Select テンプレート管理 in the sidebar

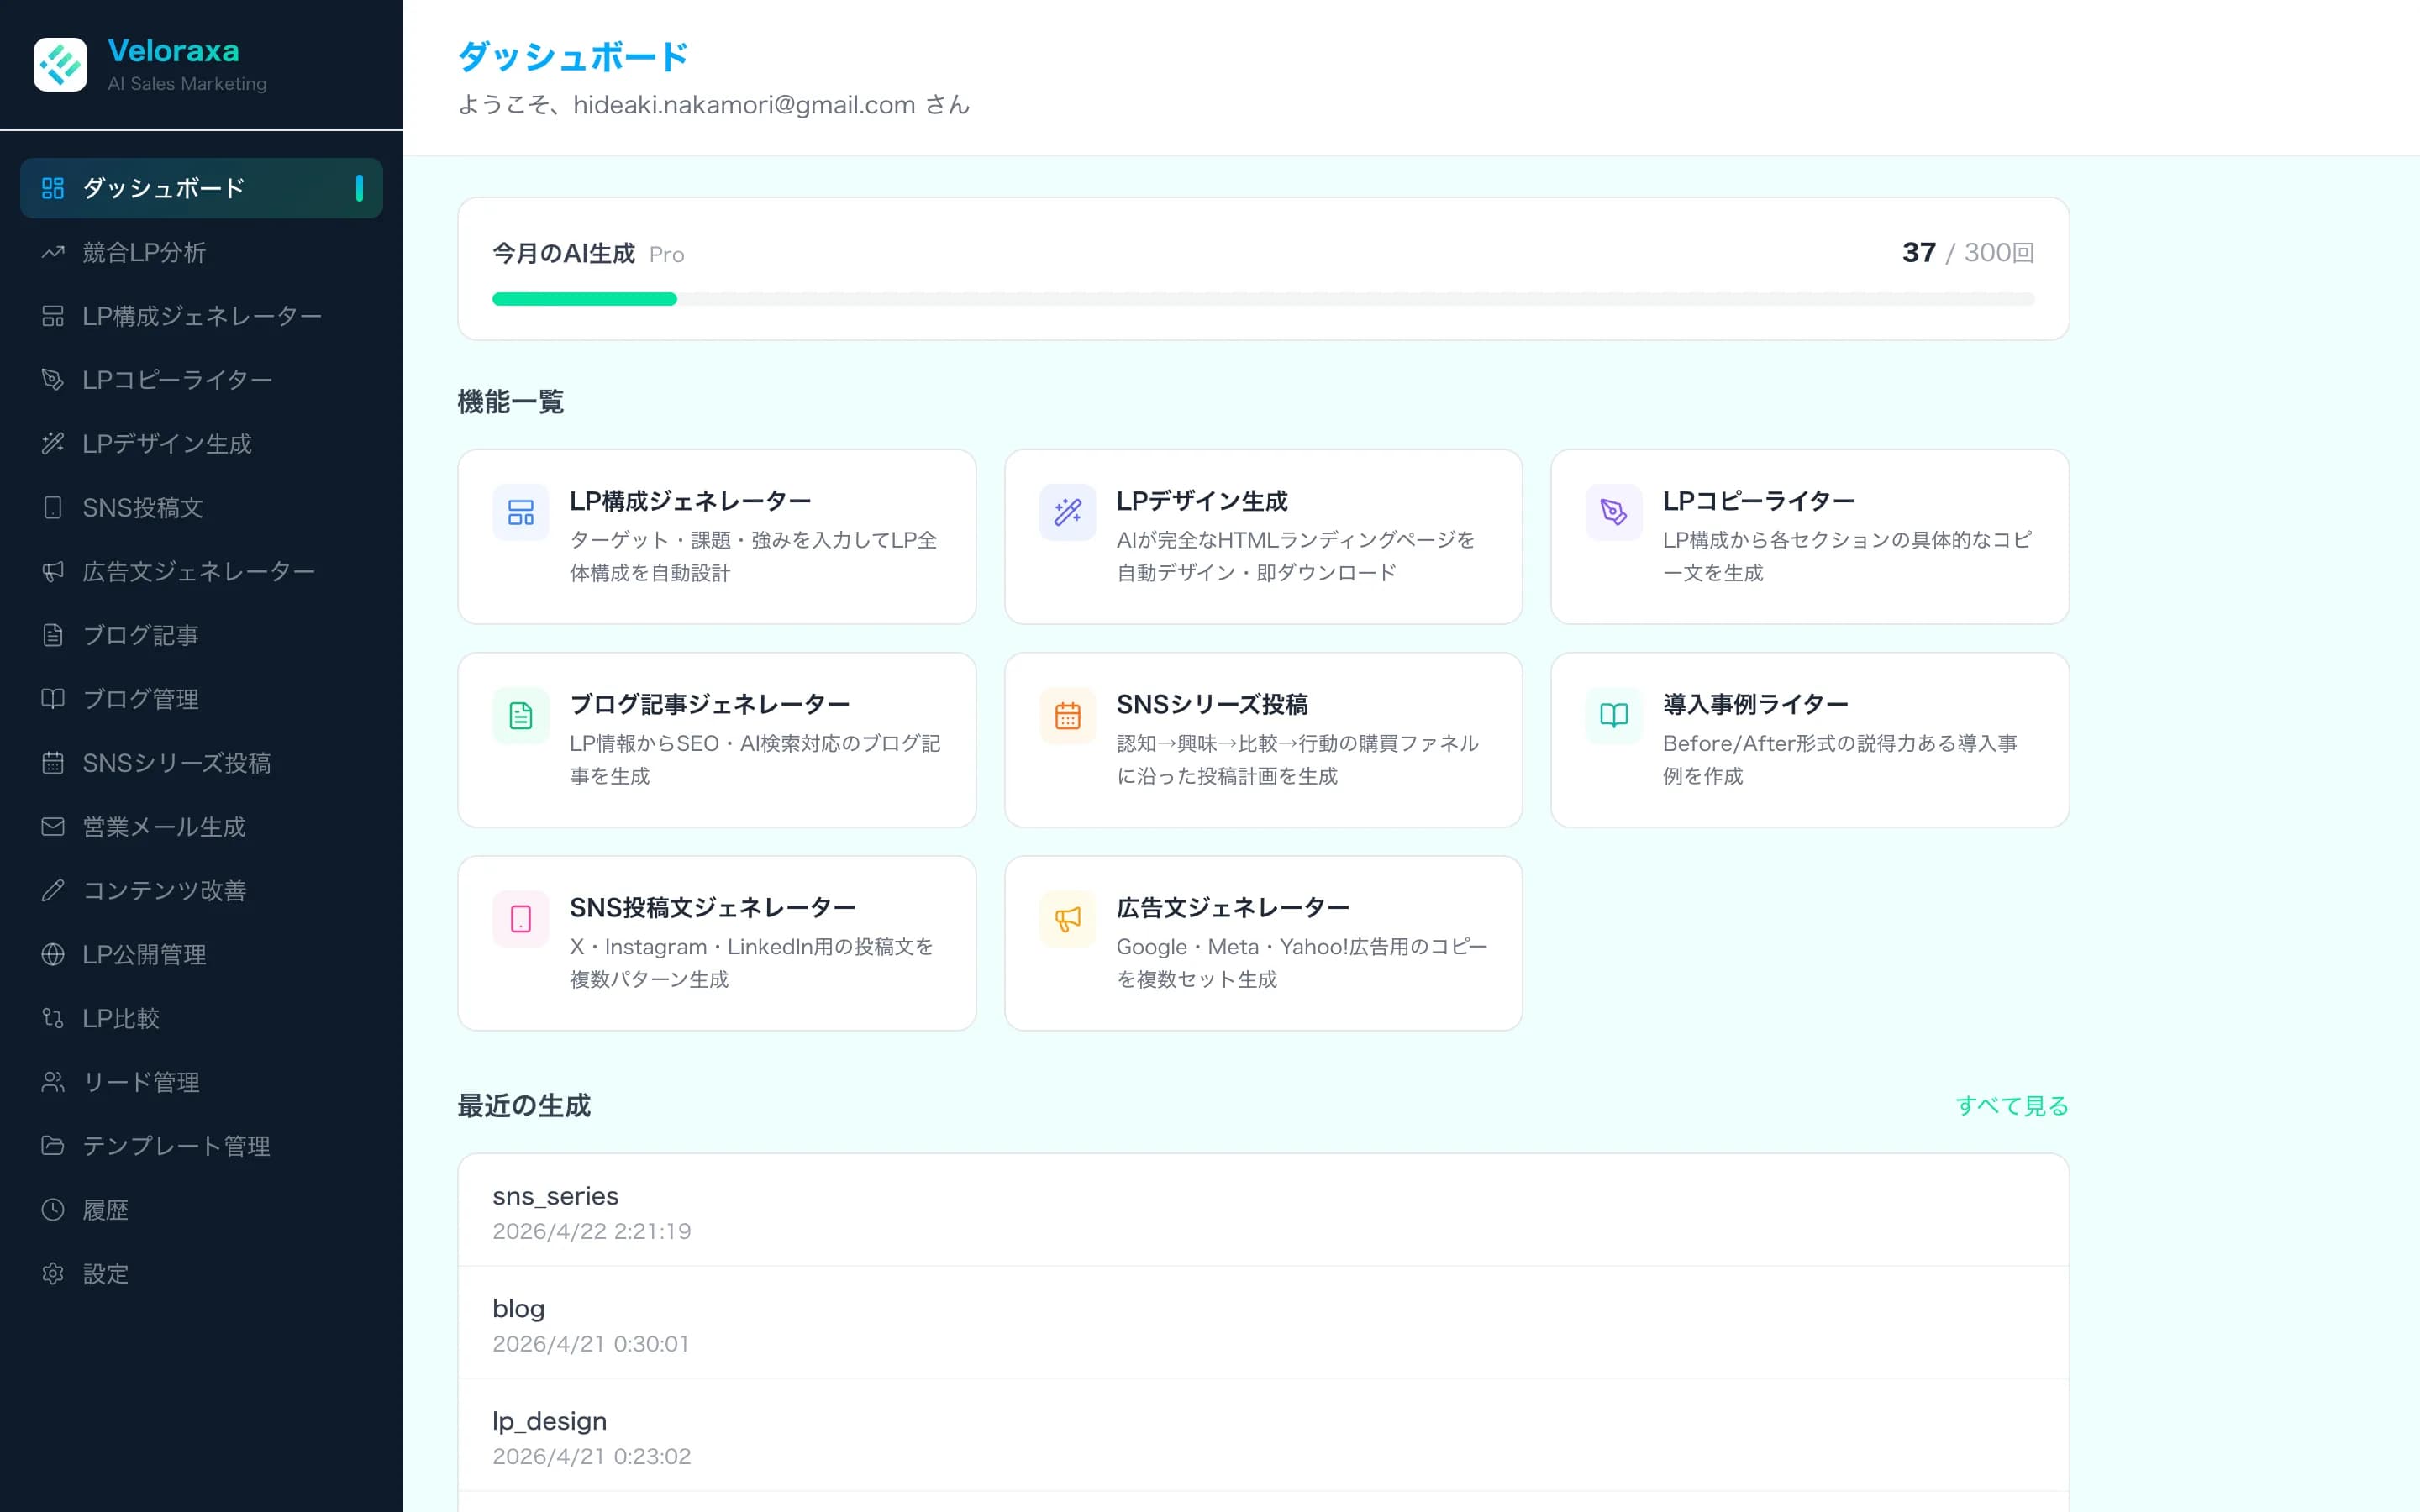176,1146
